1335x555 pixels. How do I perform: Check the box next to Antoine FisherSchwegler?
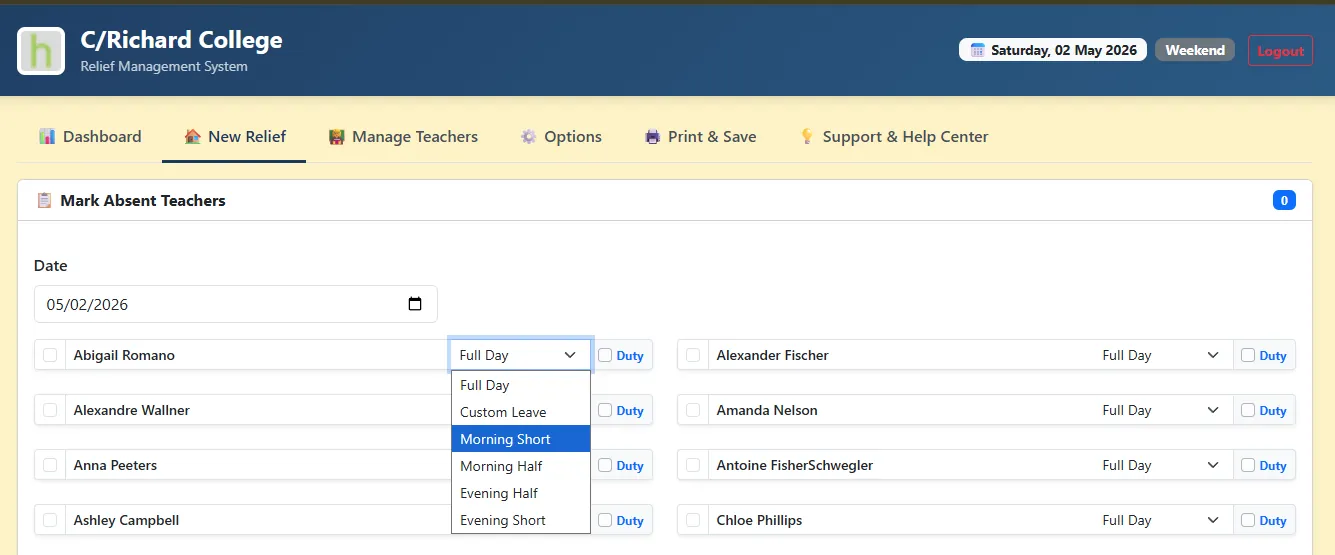pyautogui.click(x=693, y=465)
